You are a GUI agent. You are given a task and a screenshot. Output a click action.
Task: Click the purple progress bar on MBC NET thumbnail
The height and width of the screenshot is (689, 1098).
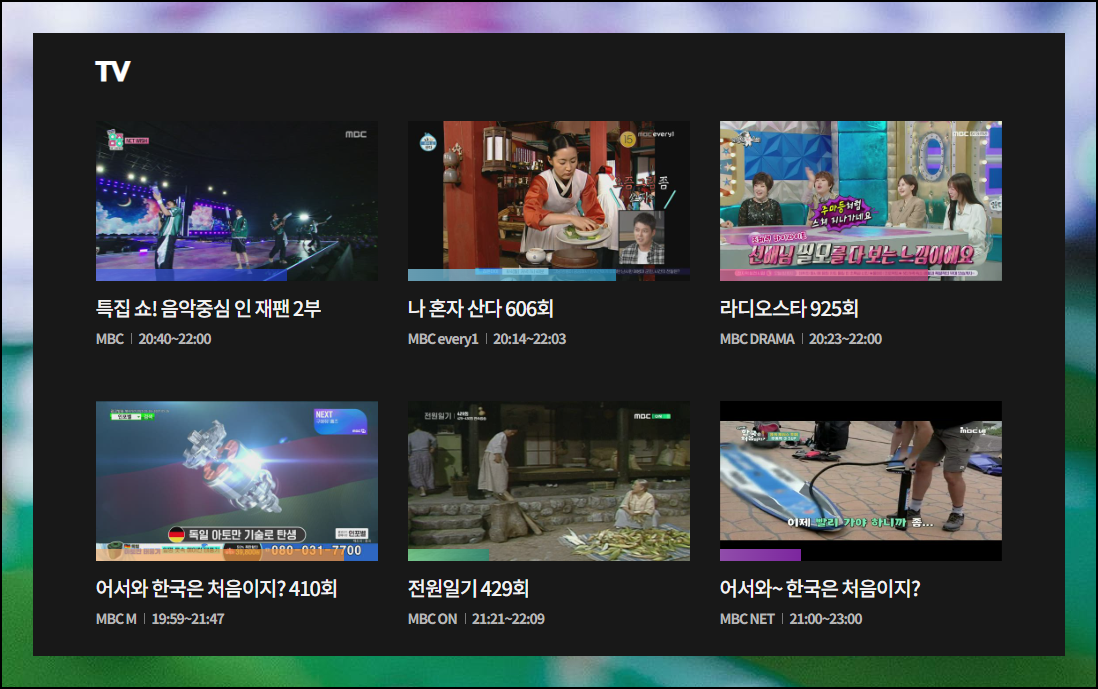[760, 555]
